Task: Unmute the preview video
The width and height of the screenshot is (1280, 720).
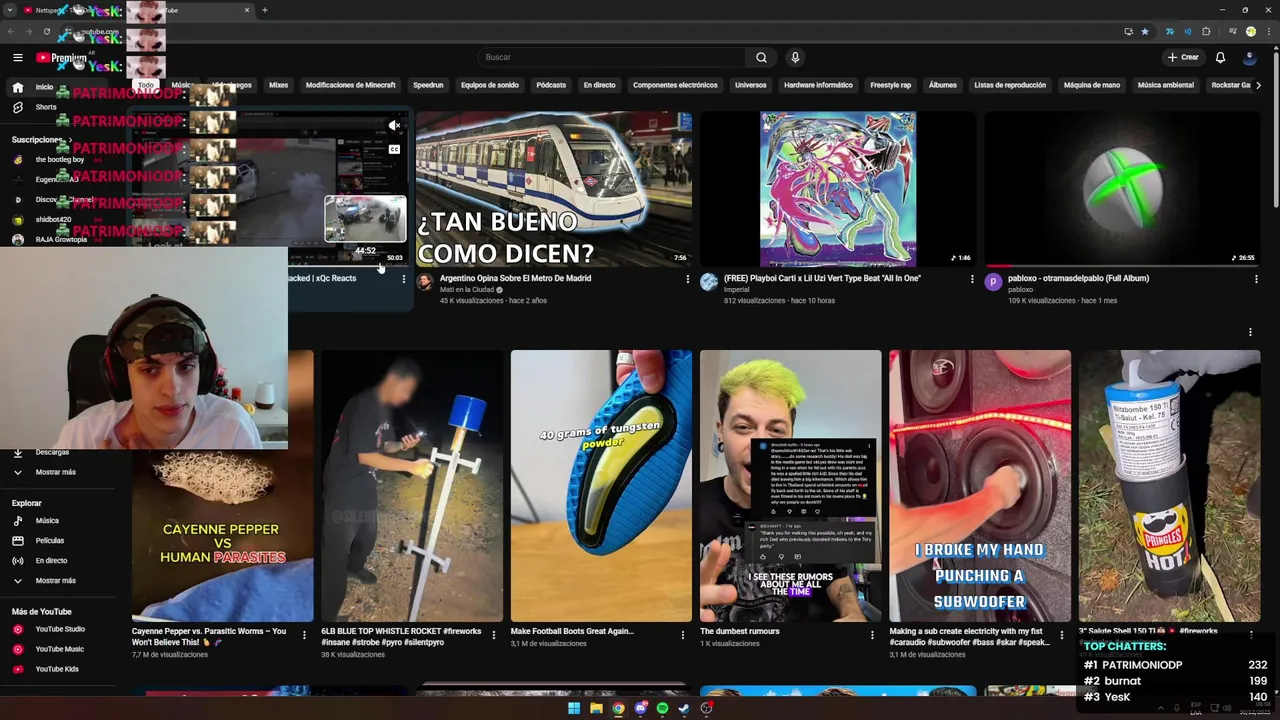Action: tap(394, 126)
